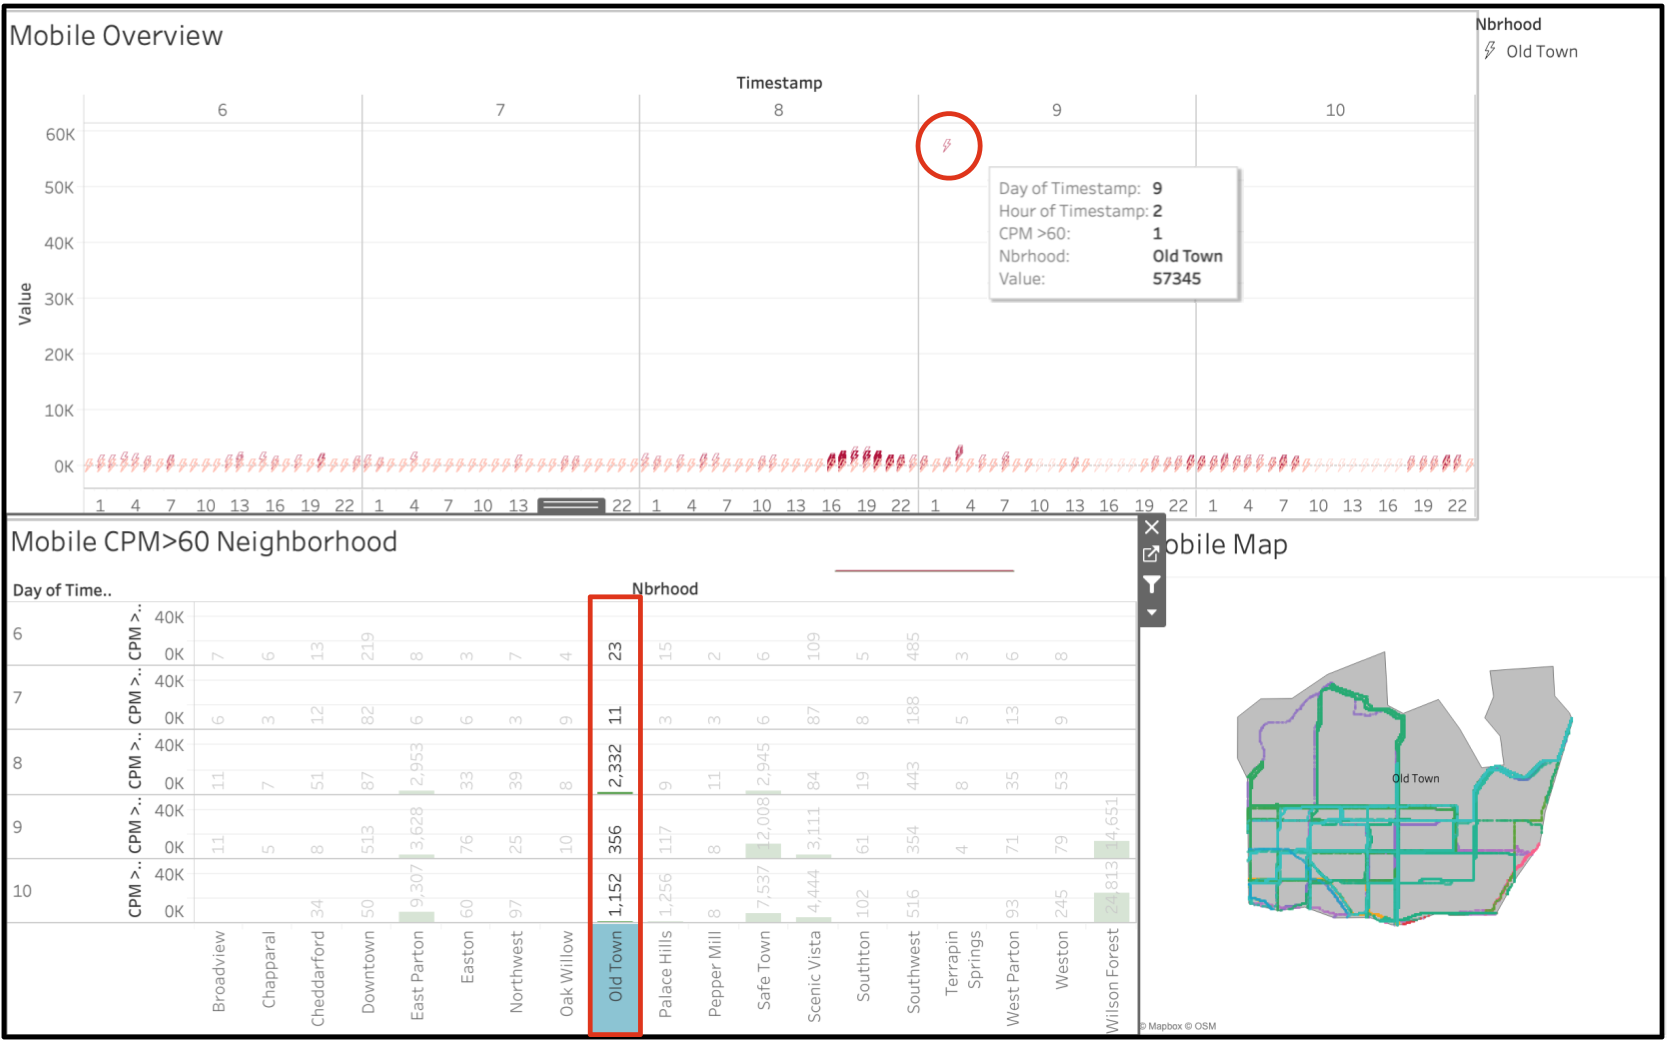Viewport: 1668px width, 1042px height.
Task: Select row label day 8 in neighborhood chart
Action: coord(17,763)
